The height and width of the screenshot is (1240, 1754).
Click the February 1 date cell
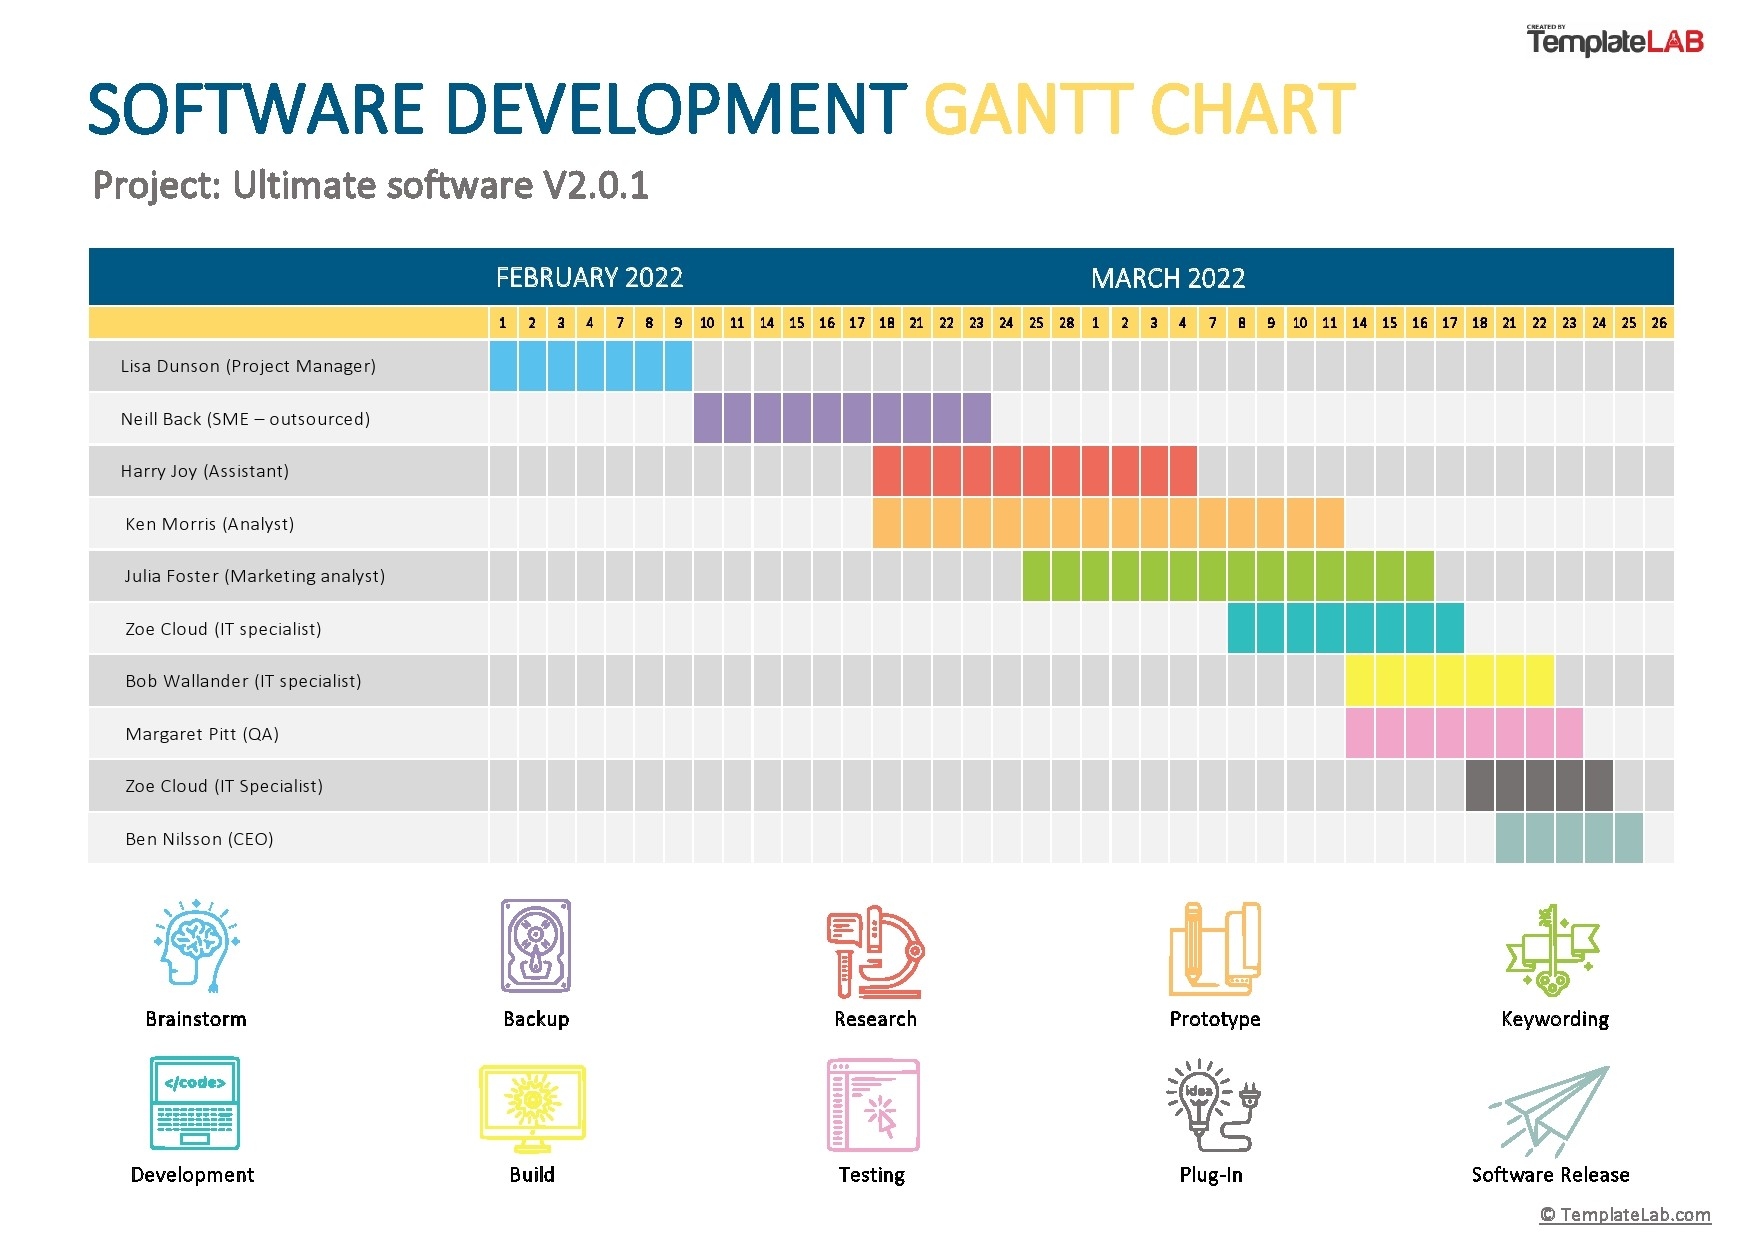pos(502,322)
